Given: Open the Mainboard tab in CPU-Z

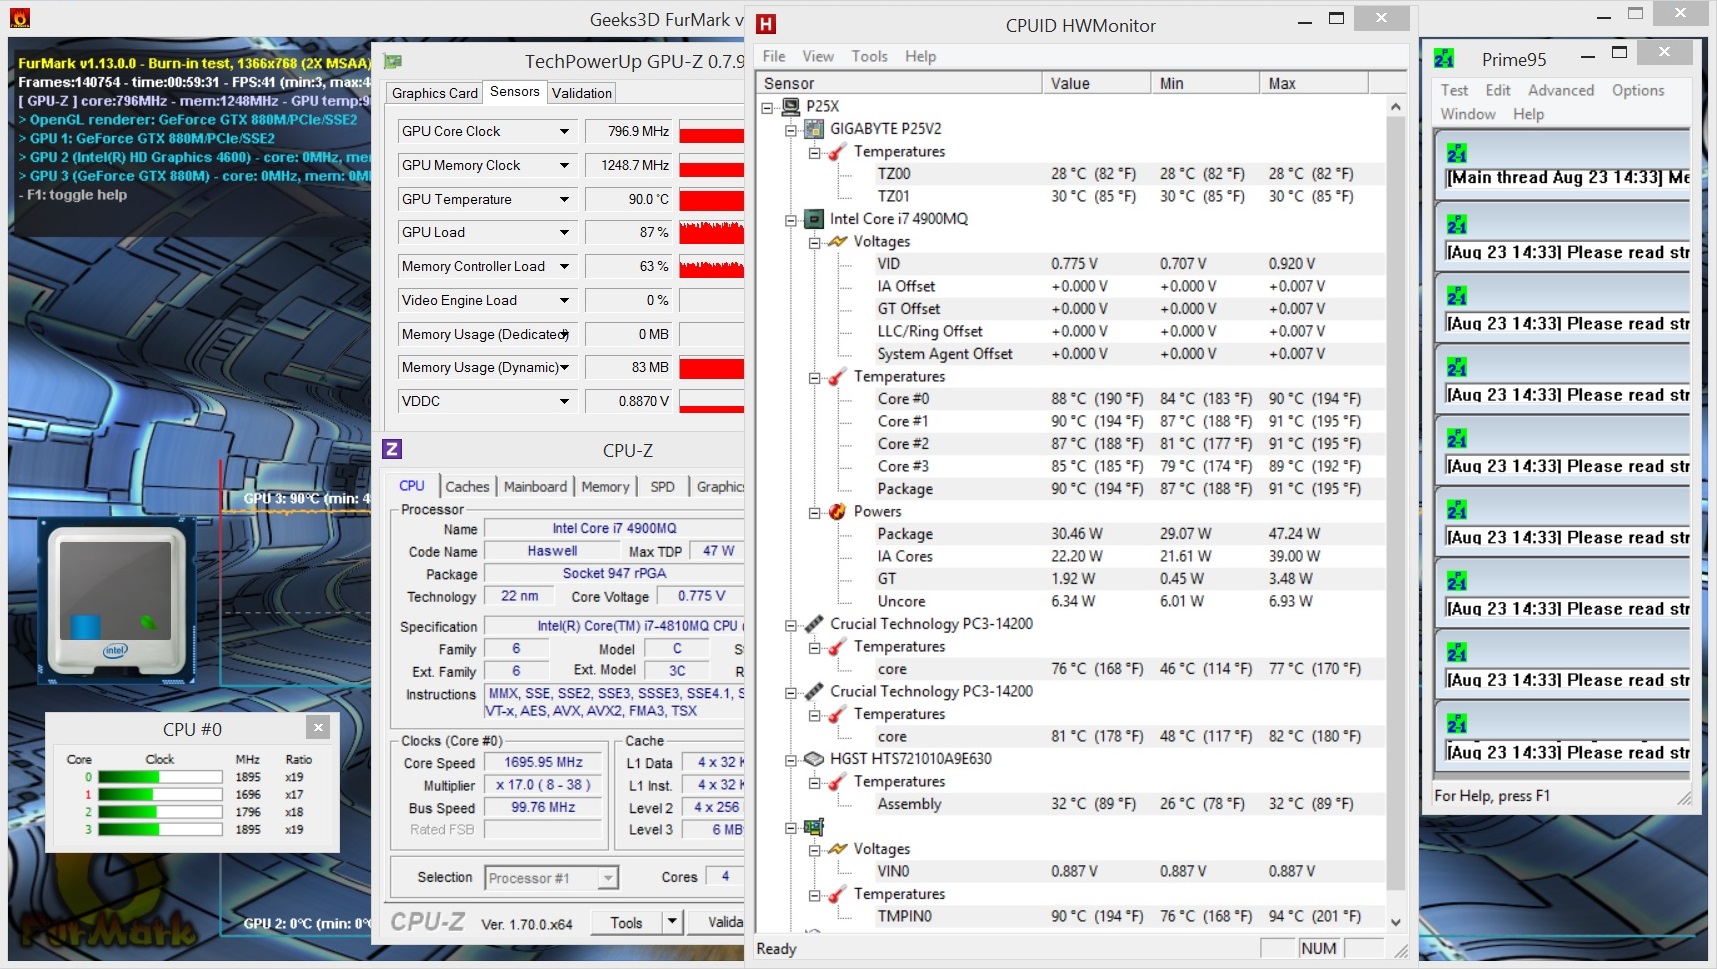Looking at the screenshot, I should point(535,486).
